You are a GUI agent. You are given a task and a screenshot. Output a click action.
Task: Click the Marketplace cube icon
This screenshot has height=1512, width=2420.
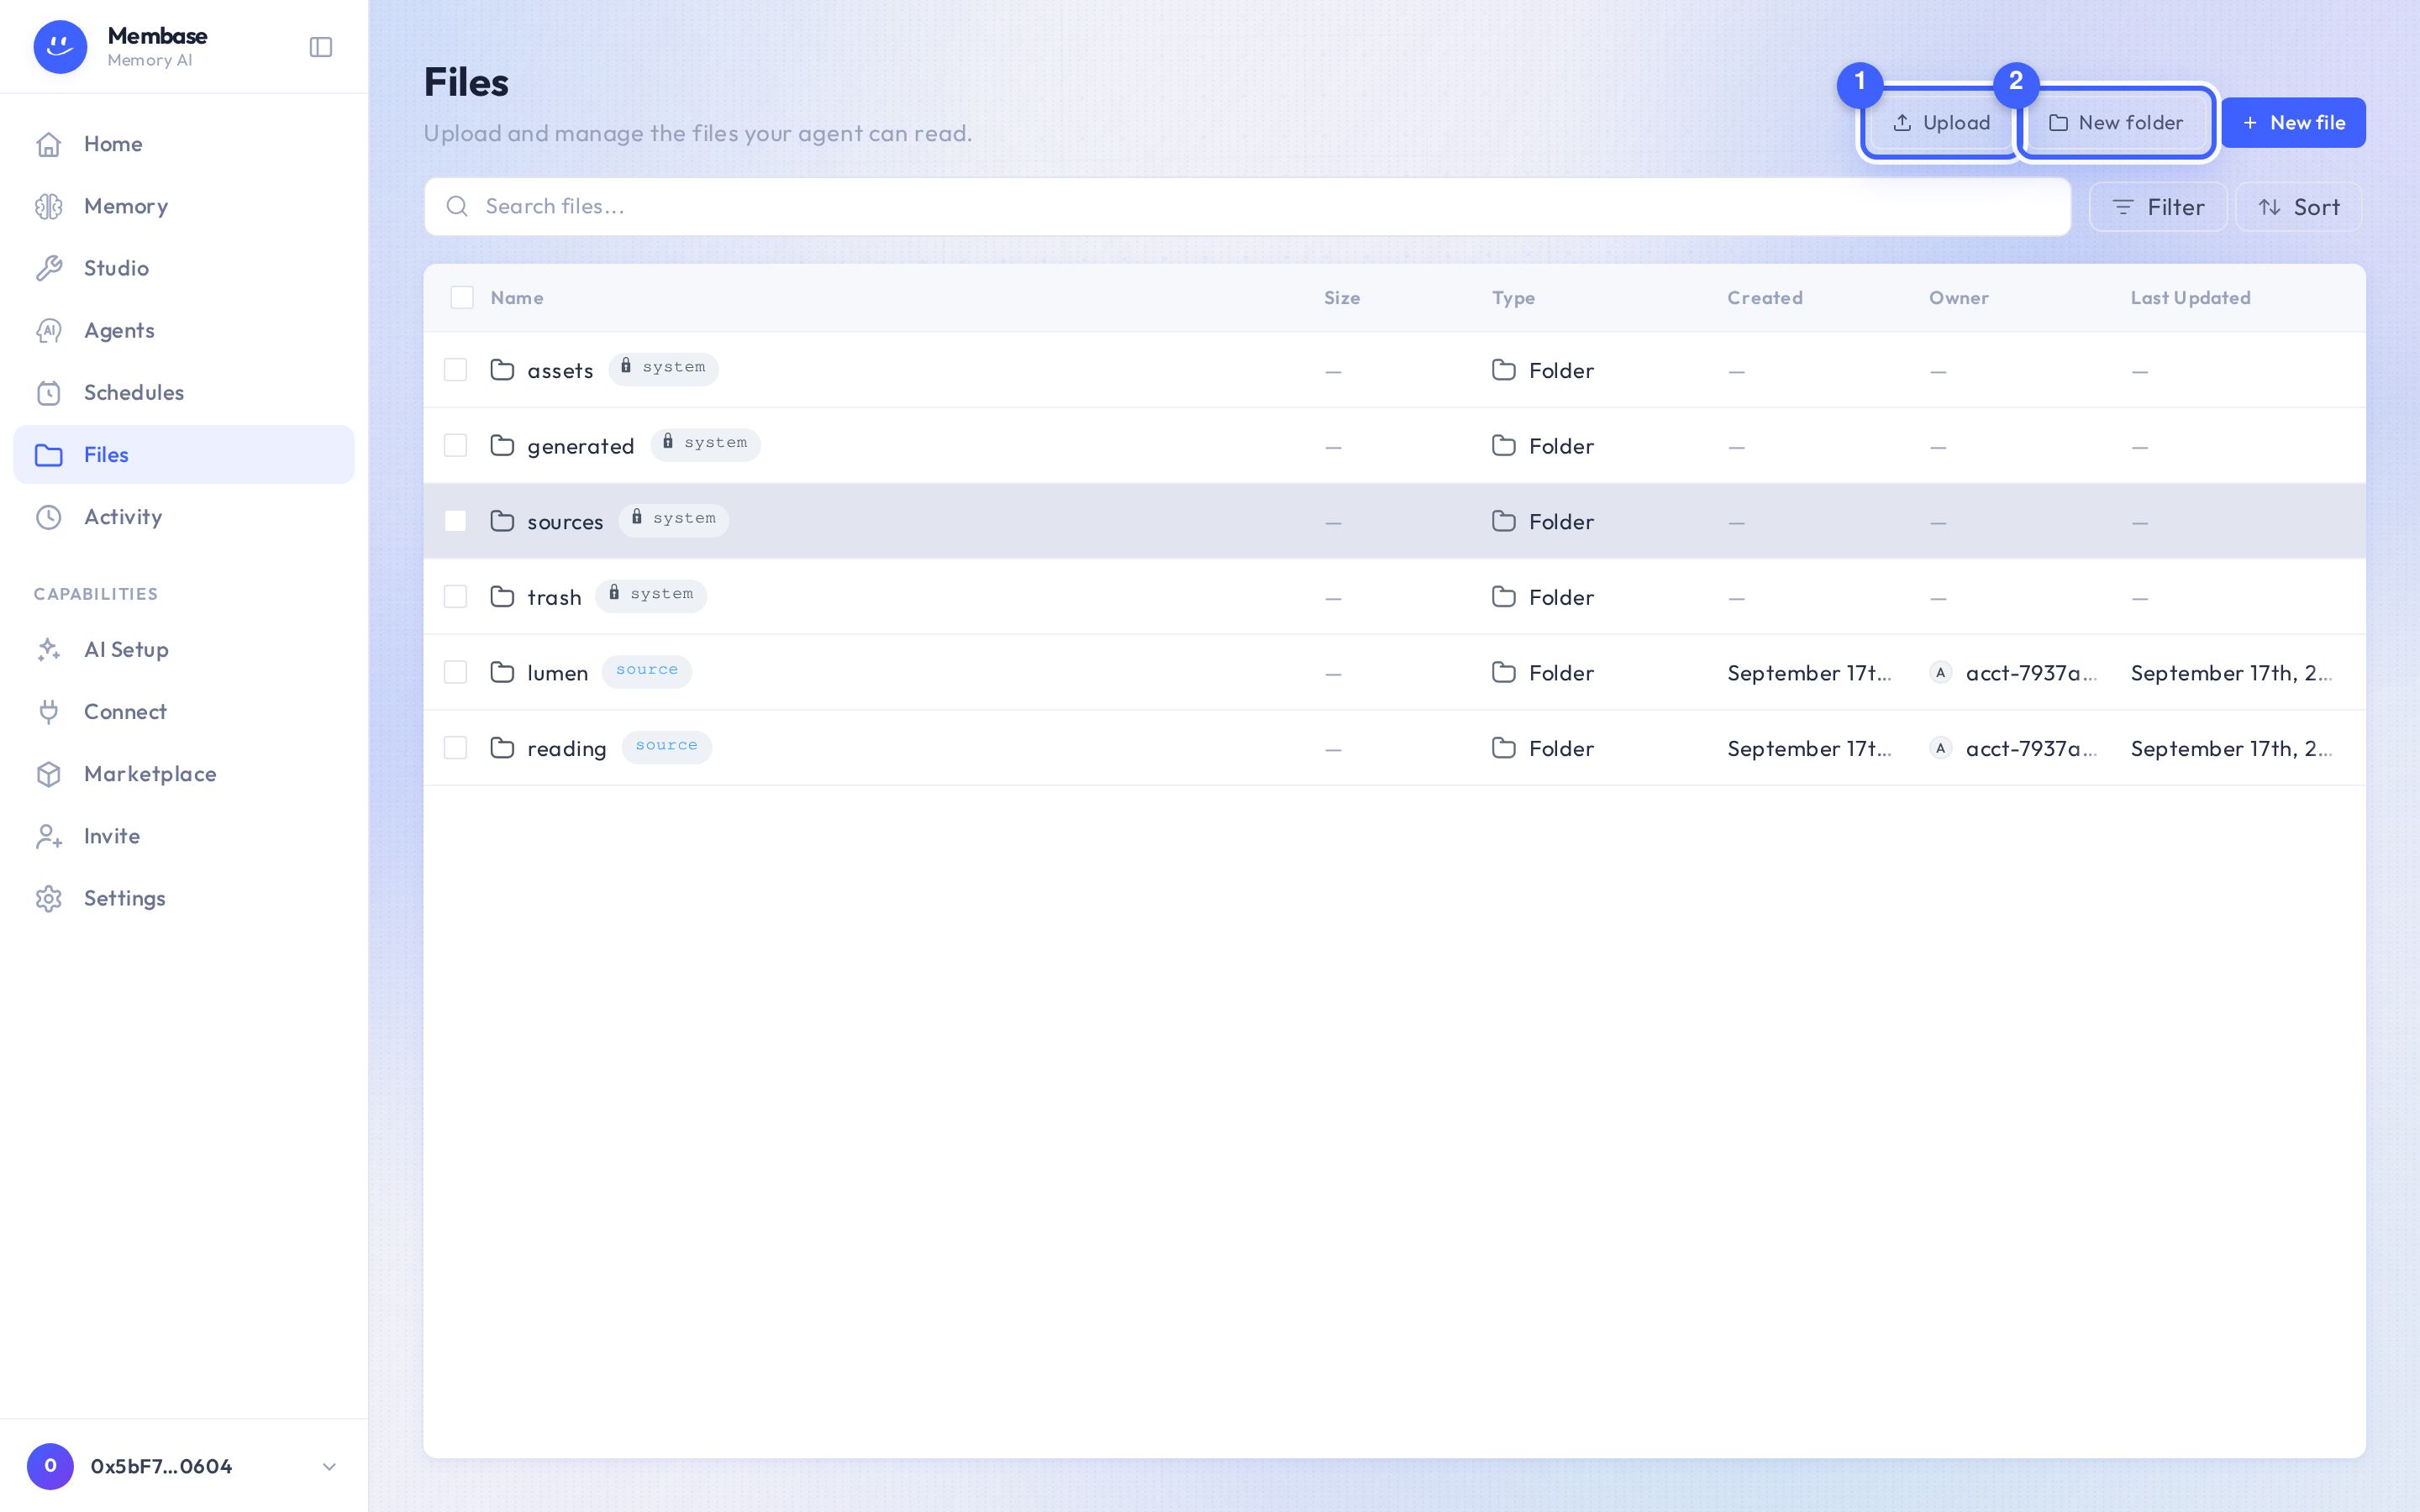[x=49, y=774]
